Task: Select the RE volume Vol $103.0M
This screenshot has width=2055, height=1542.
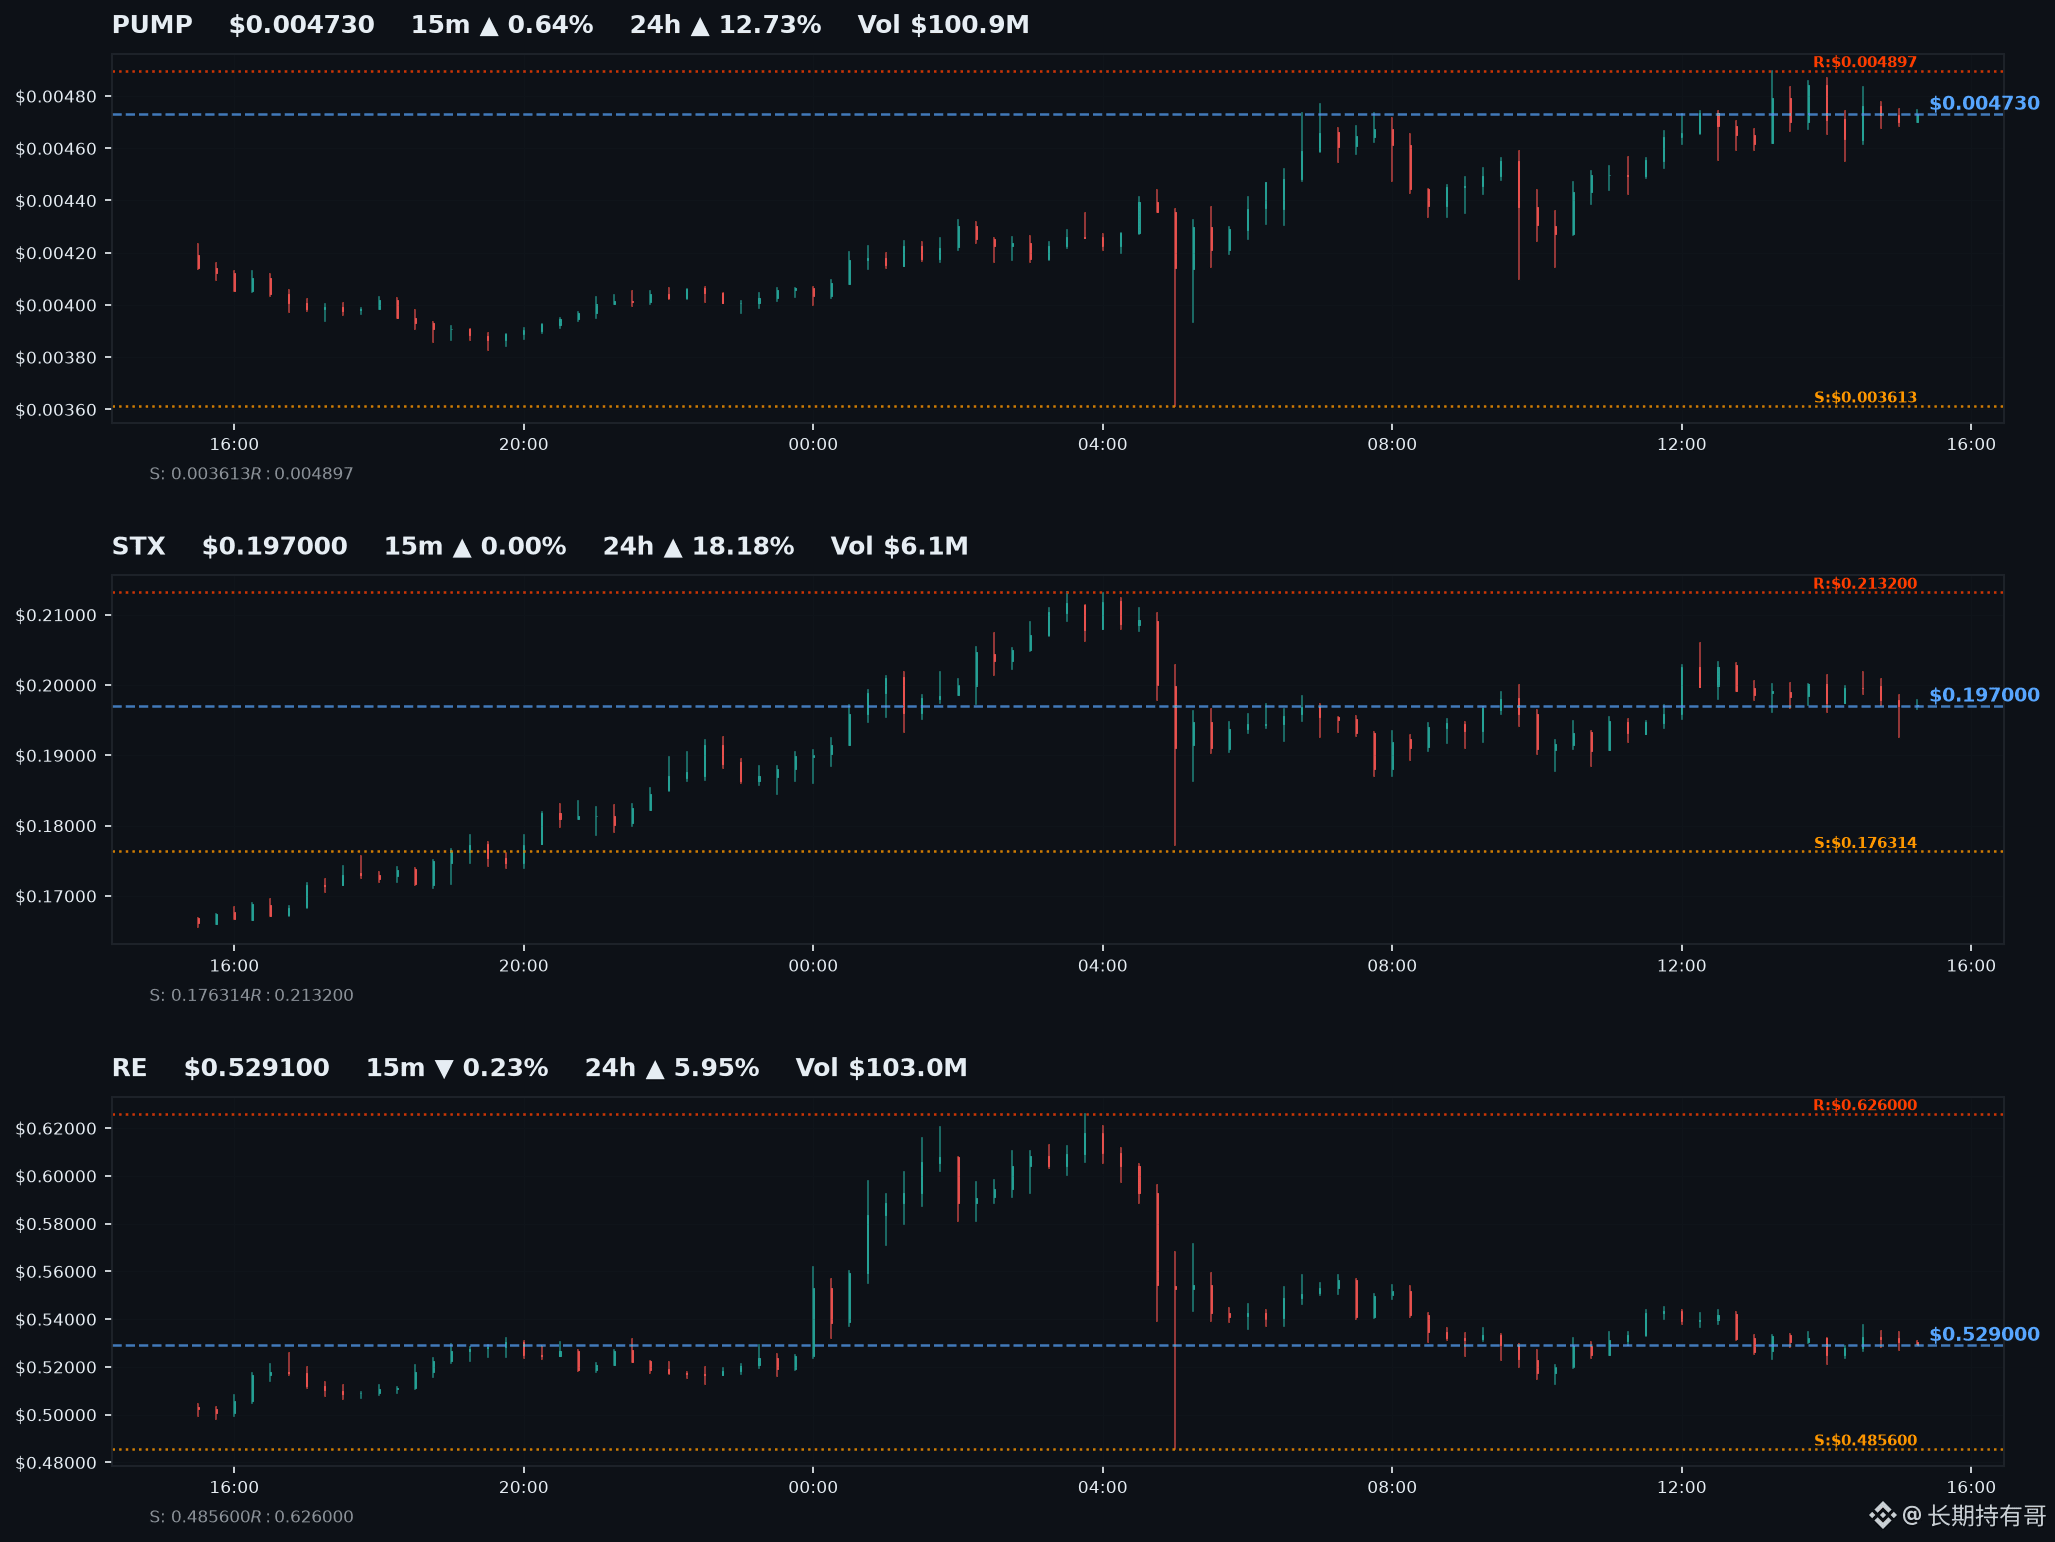Action: [x=881, y=1068]
